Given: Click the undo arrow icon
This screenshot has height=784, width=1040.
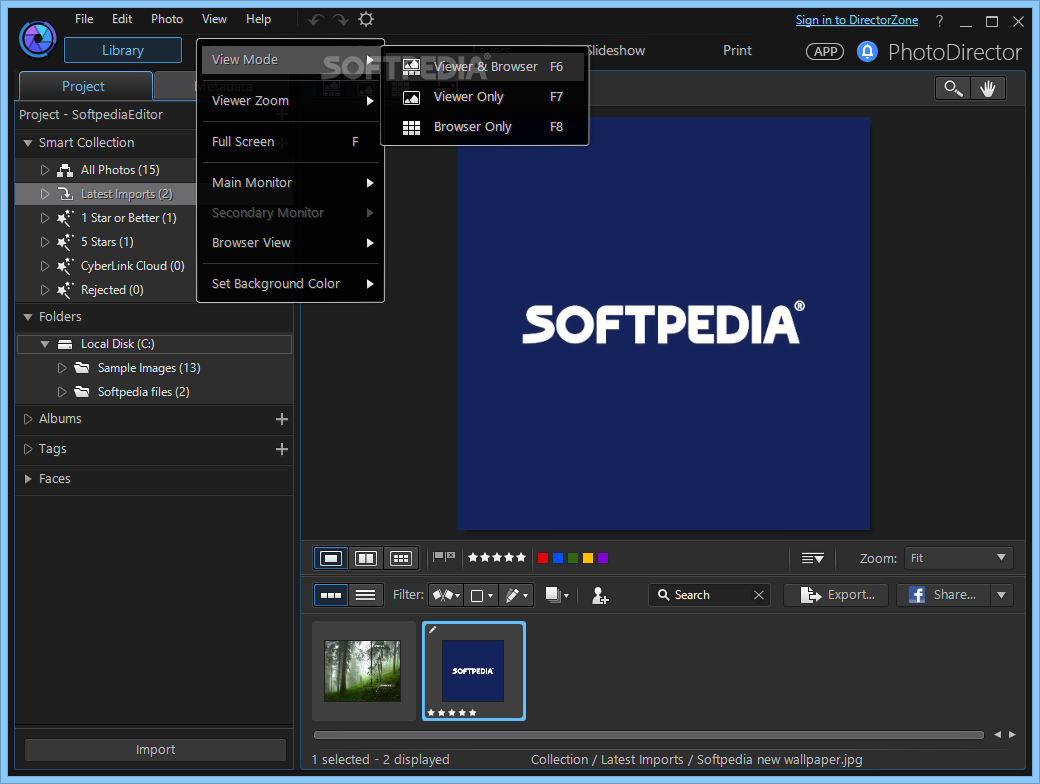Looking at the screenshot, I should point(316,20).
